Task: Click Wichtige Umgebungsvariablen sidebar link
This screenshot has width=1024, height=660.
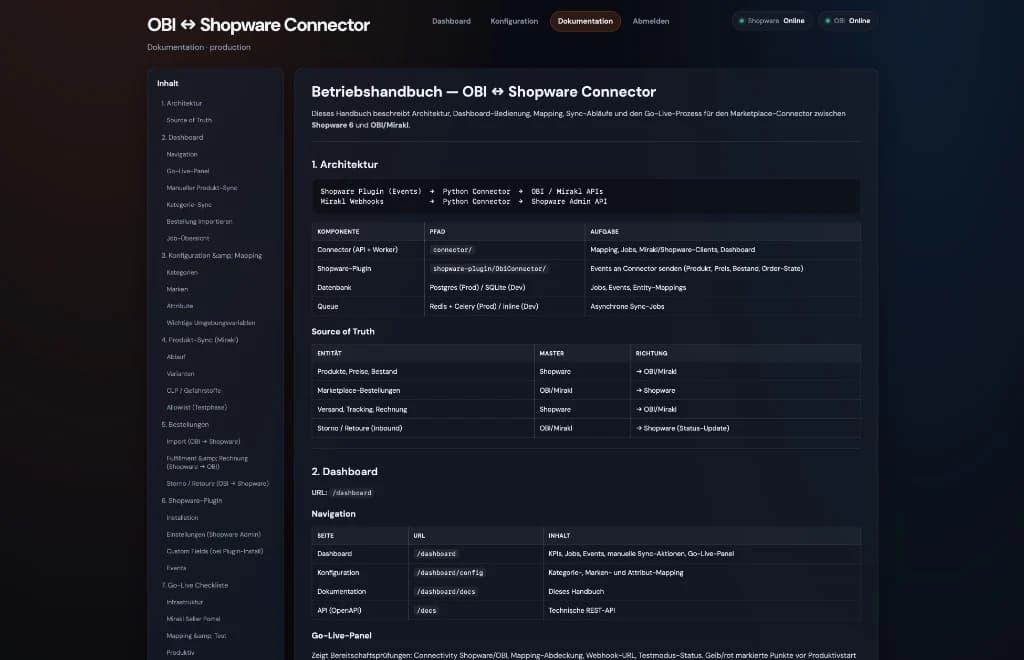Action: (210, 323)
